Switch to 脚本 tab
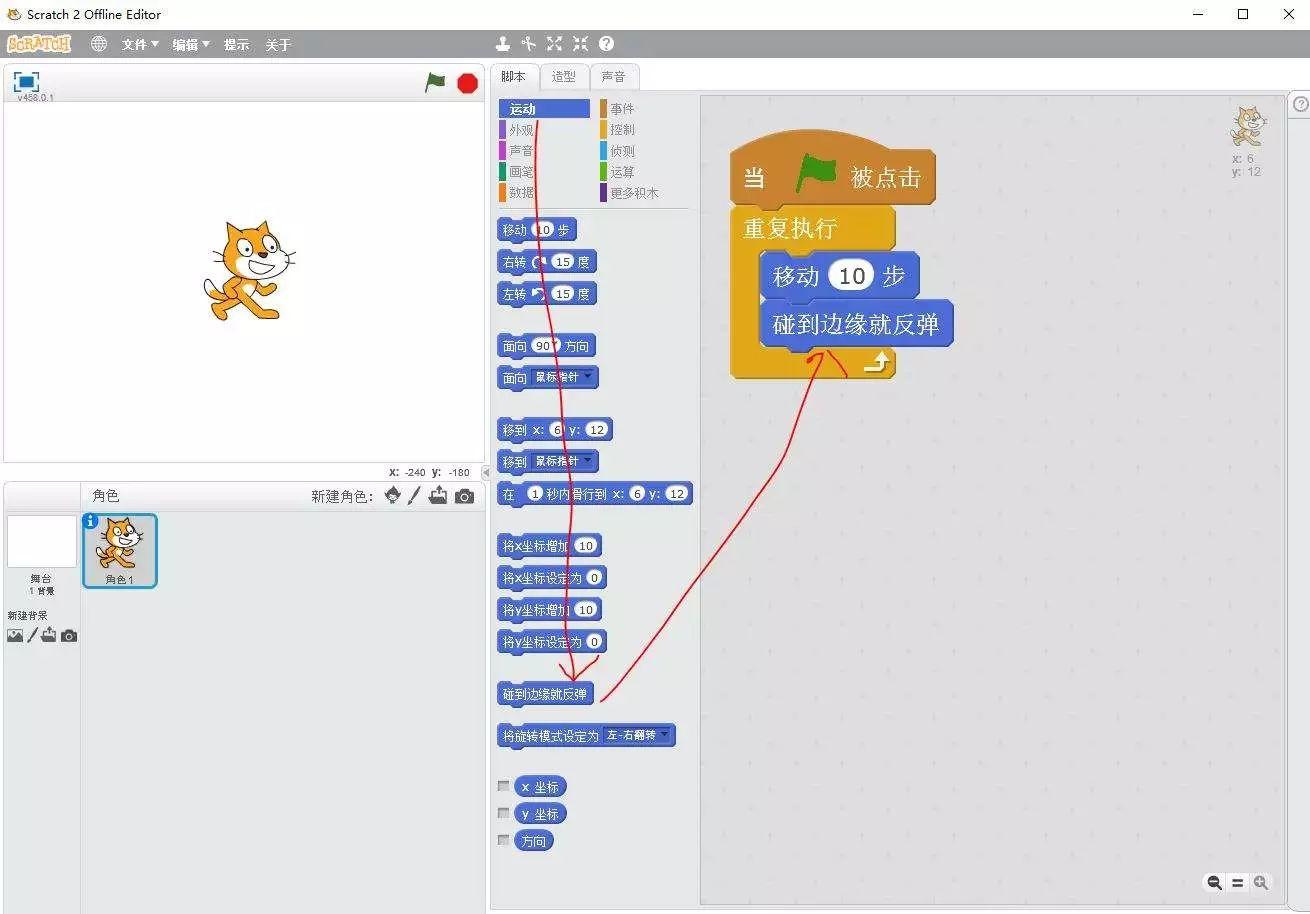 click(514, 77)
